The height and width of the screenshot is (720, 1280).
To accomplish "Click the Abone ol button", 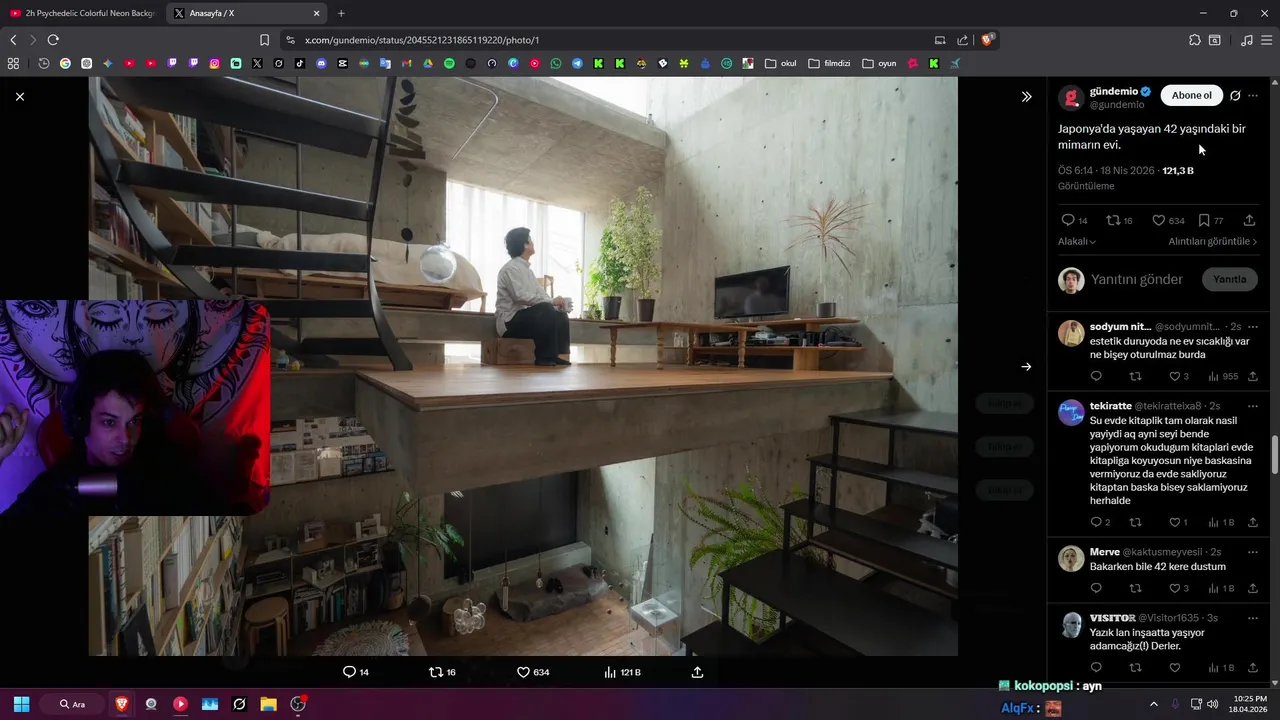I will (1192, 96).
